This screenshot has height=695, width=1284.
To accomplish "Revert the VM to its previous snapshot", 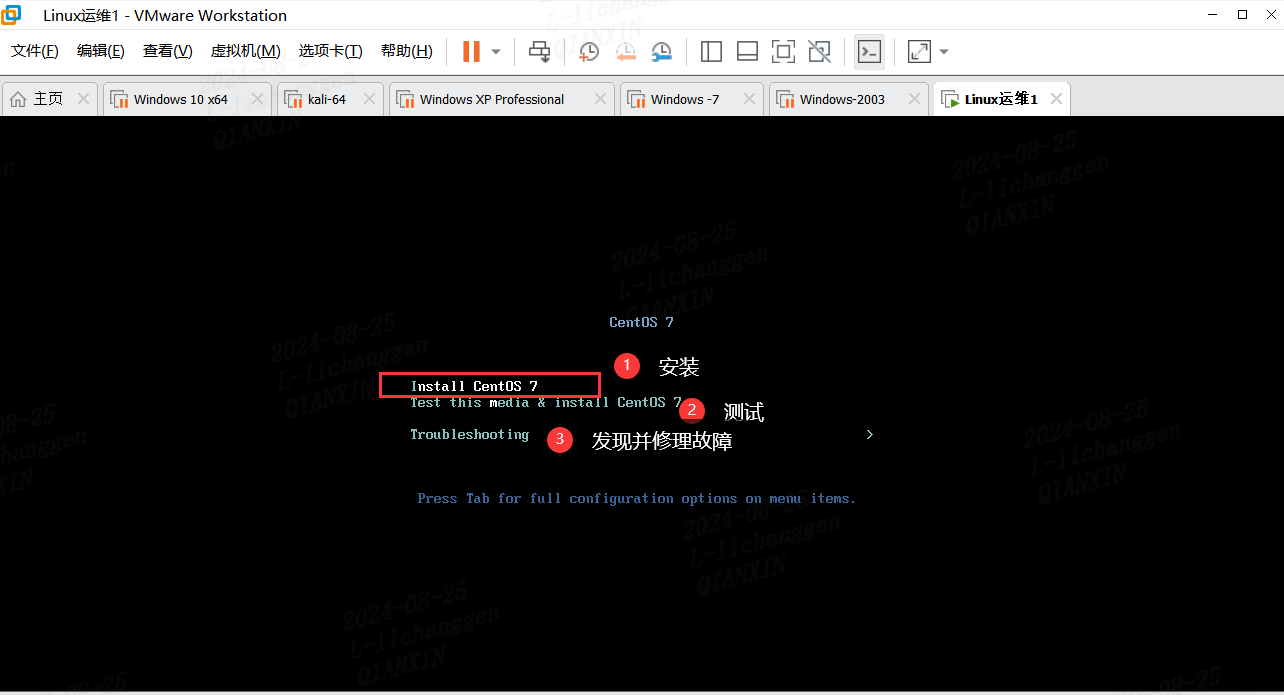I will 625,52.
